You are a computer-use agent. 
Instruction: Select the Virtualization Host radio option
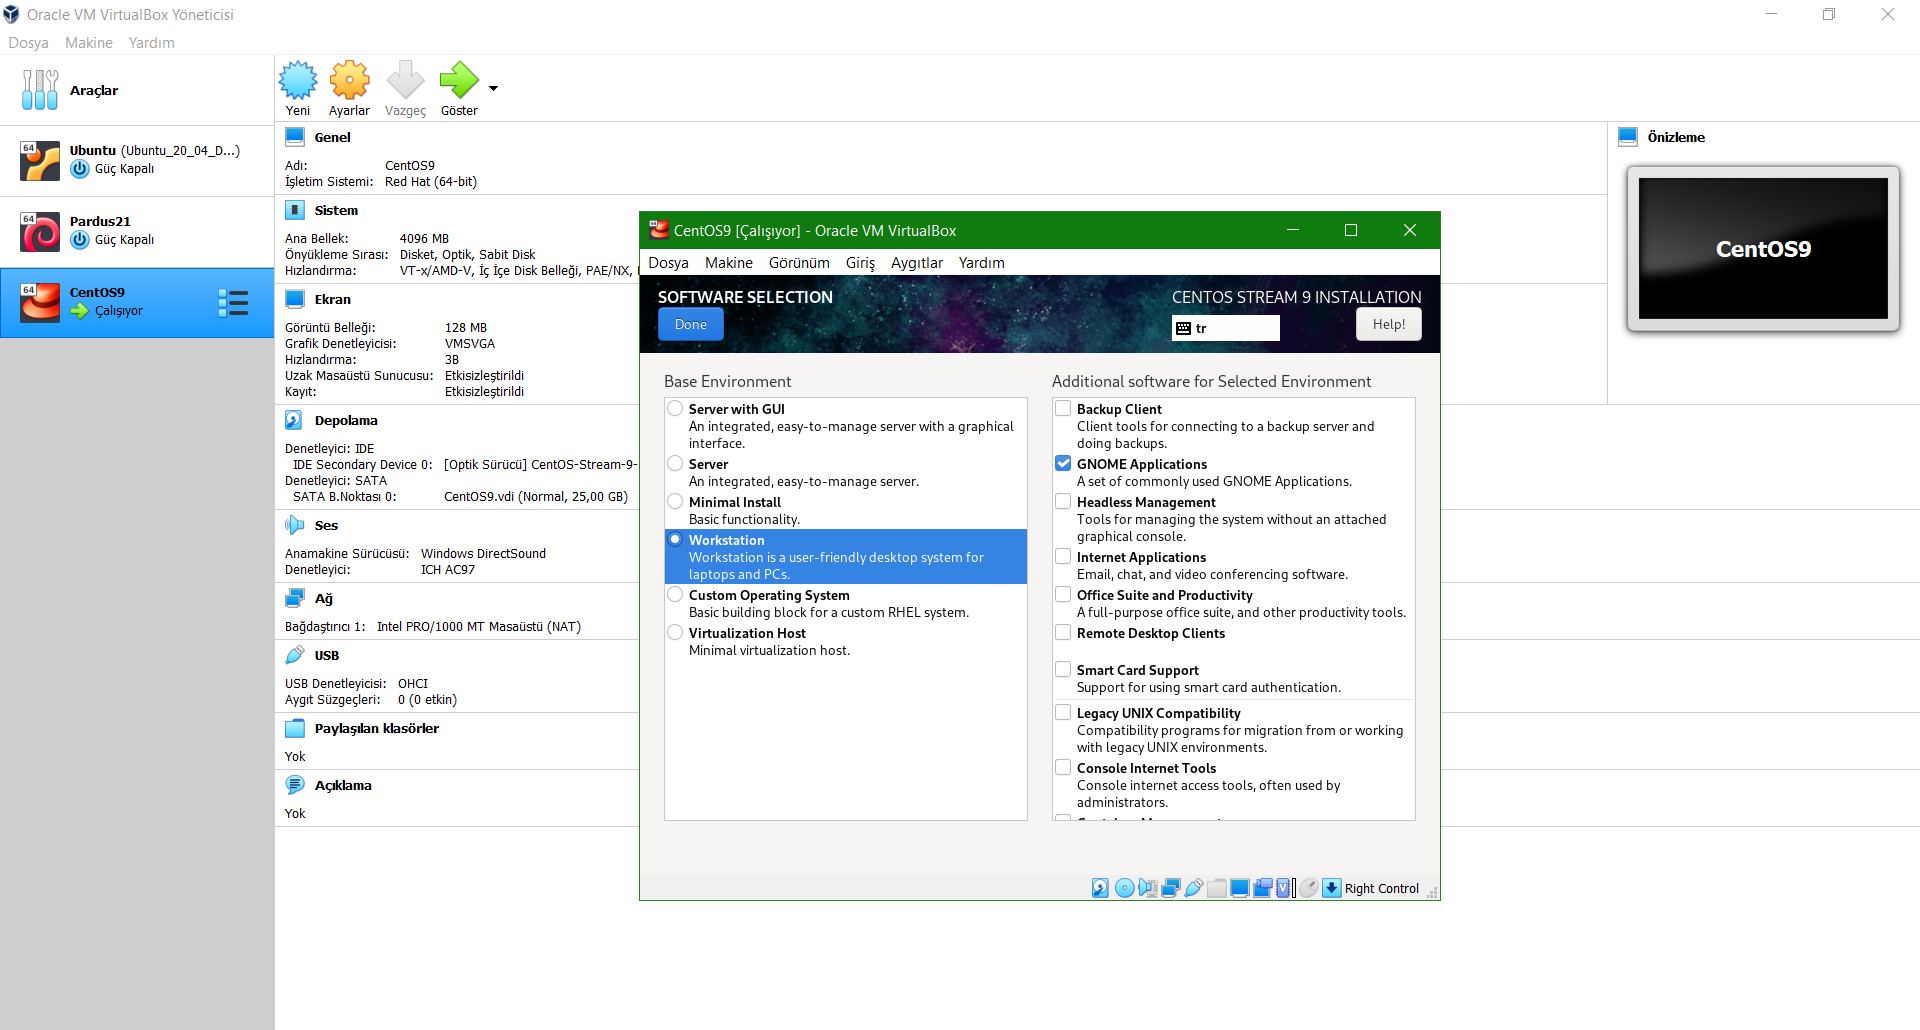click(676, 632)
